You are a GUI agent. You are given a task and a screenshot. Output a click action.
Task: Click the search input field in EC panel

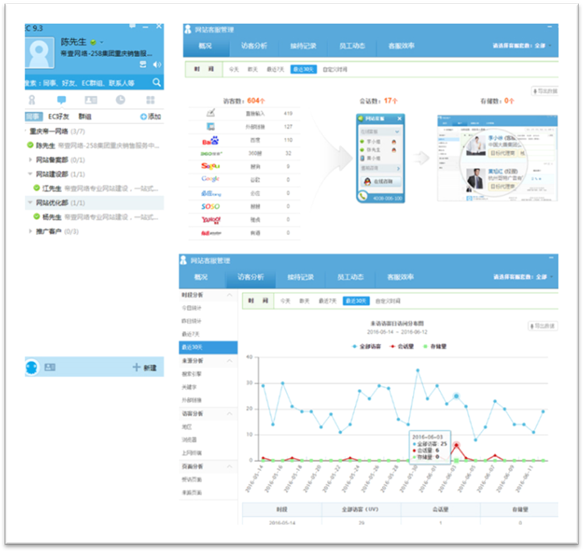(x=88, y=83)
